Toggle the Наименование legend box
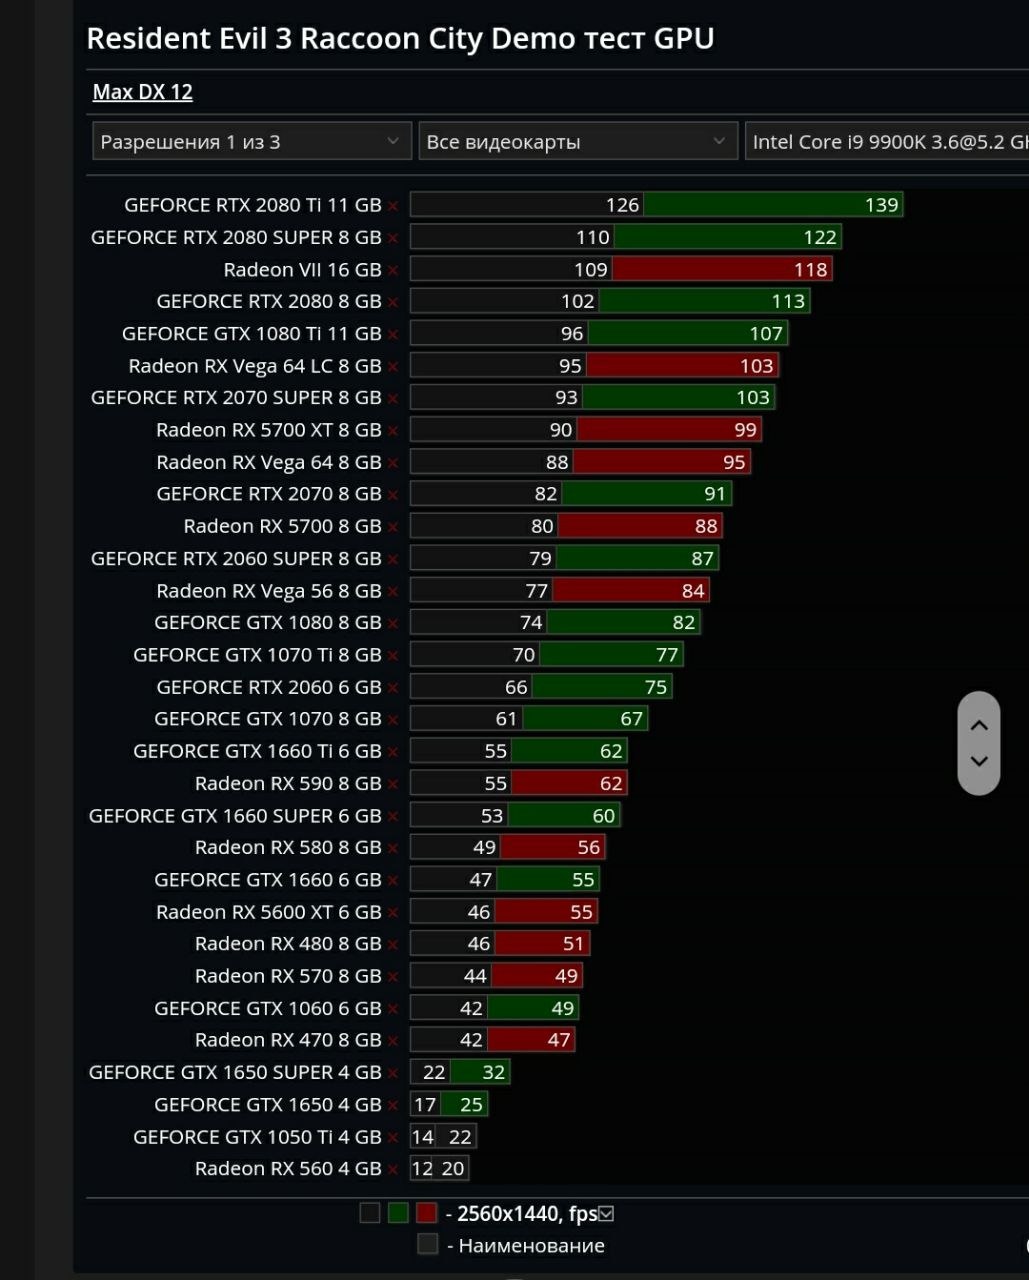Image resolution: width=1029 pixels, height=1280 pixels. coord(428,1245)
